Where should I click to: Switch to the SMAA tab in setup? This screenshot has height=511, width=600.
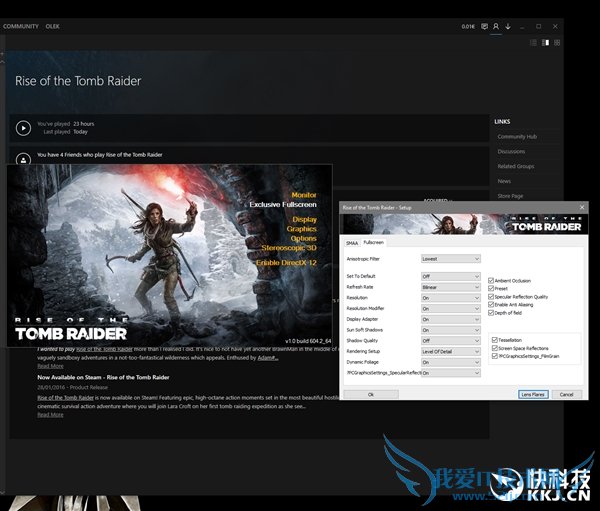click(352, 242)
